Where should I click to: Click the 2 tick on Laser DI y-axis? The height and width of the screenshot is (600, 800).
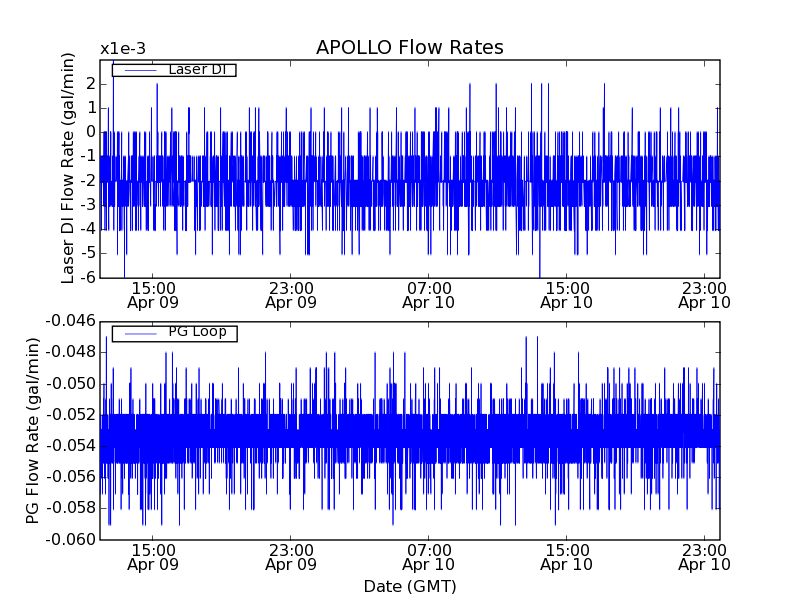click(90, 83)
